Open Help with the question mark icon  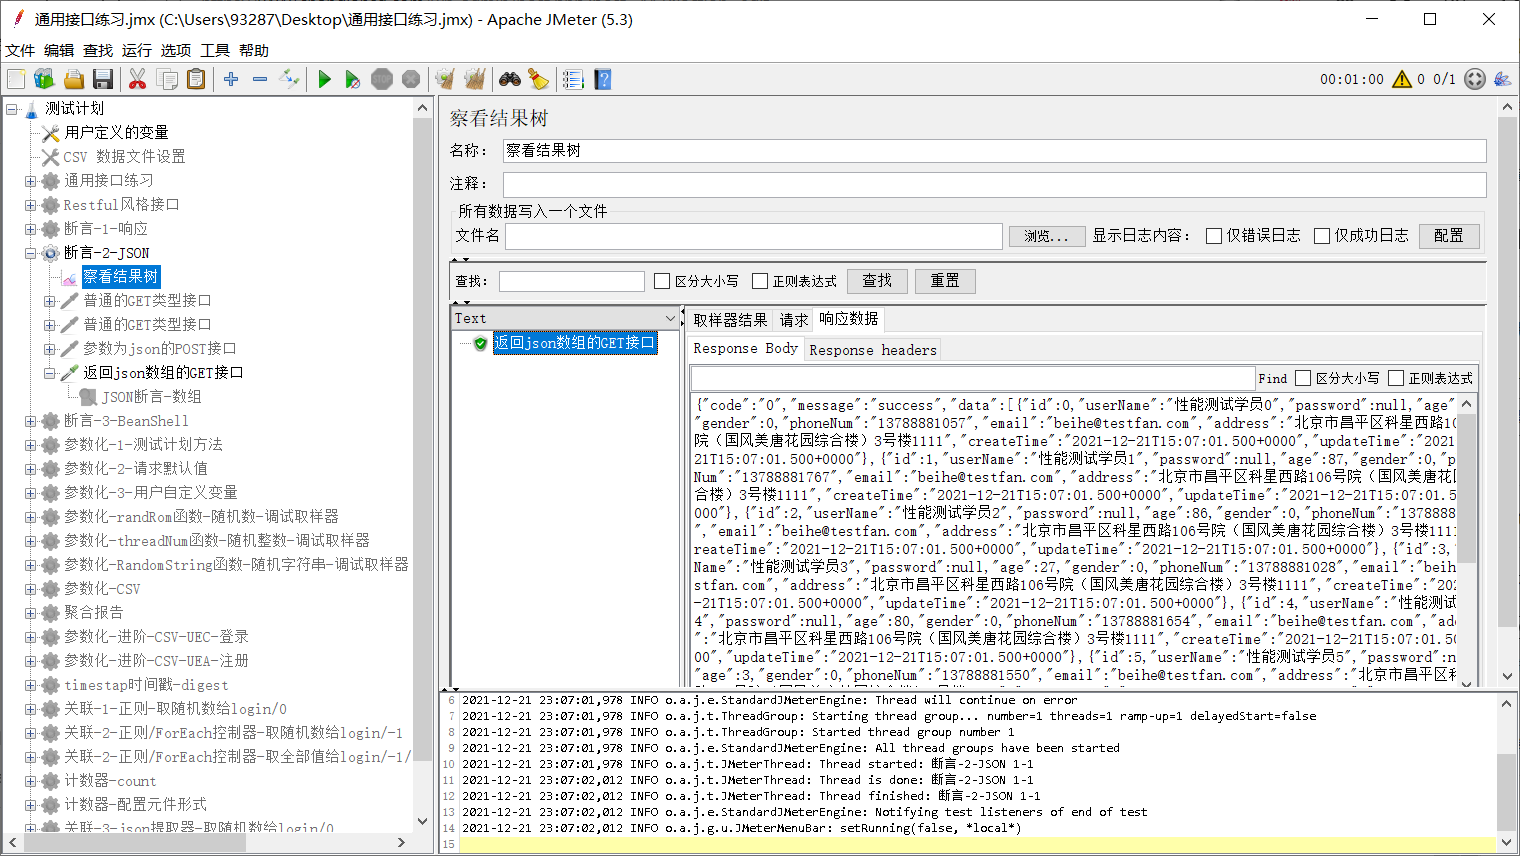coord(602,79)
